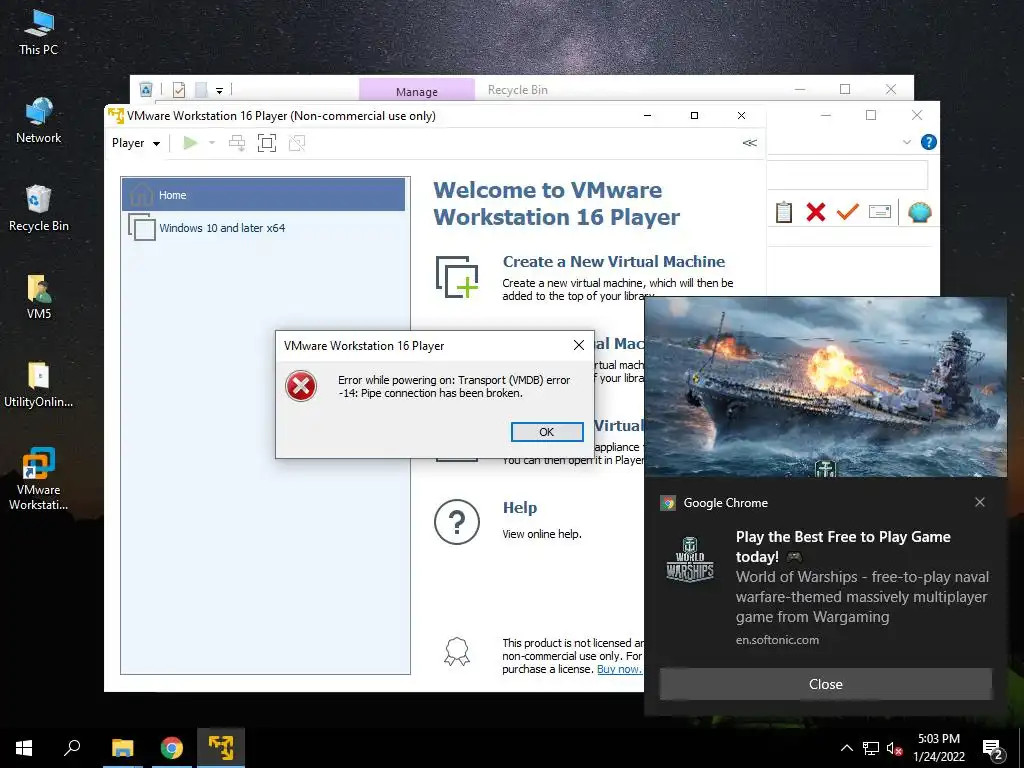Click the license ribbon badge icon
This screenshot has height=768, width=1024.
coord(456,652)
